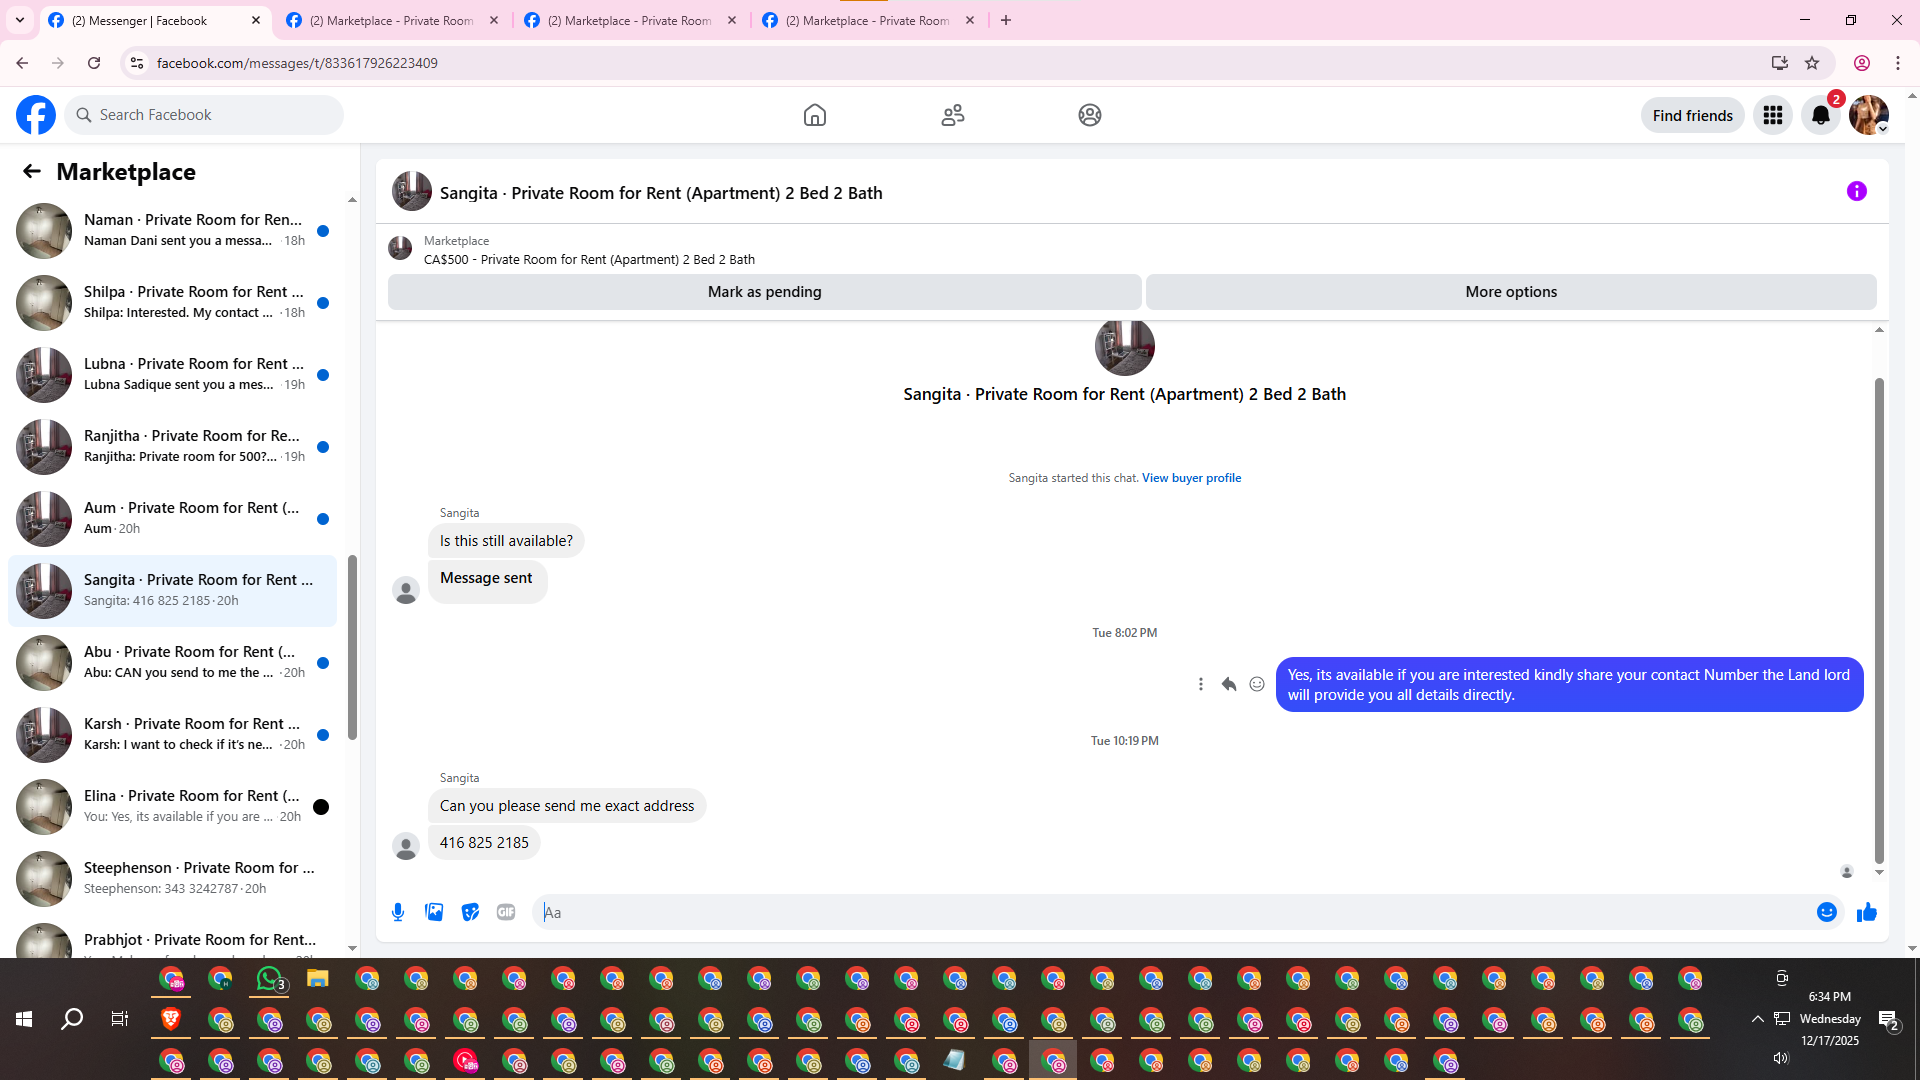Viewport: 1920px width, 1080px height.
Task: Open Facebook notifications bell
Action: tap(1820, 115)
